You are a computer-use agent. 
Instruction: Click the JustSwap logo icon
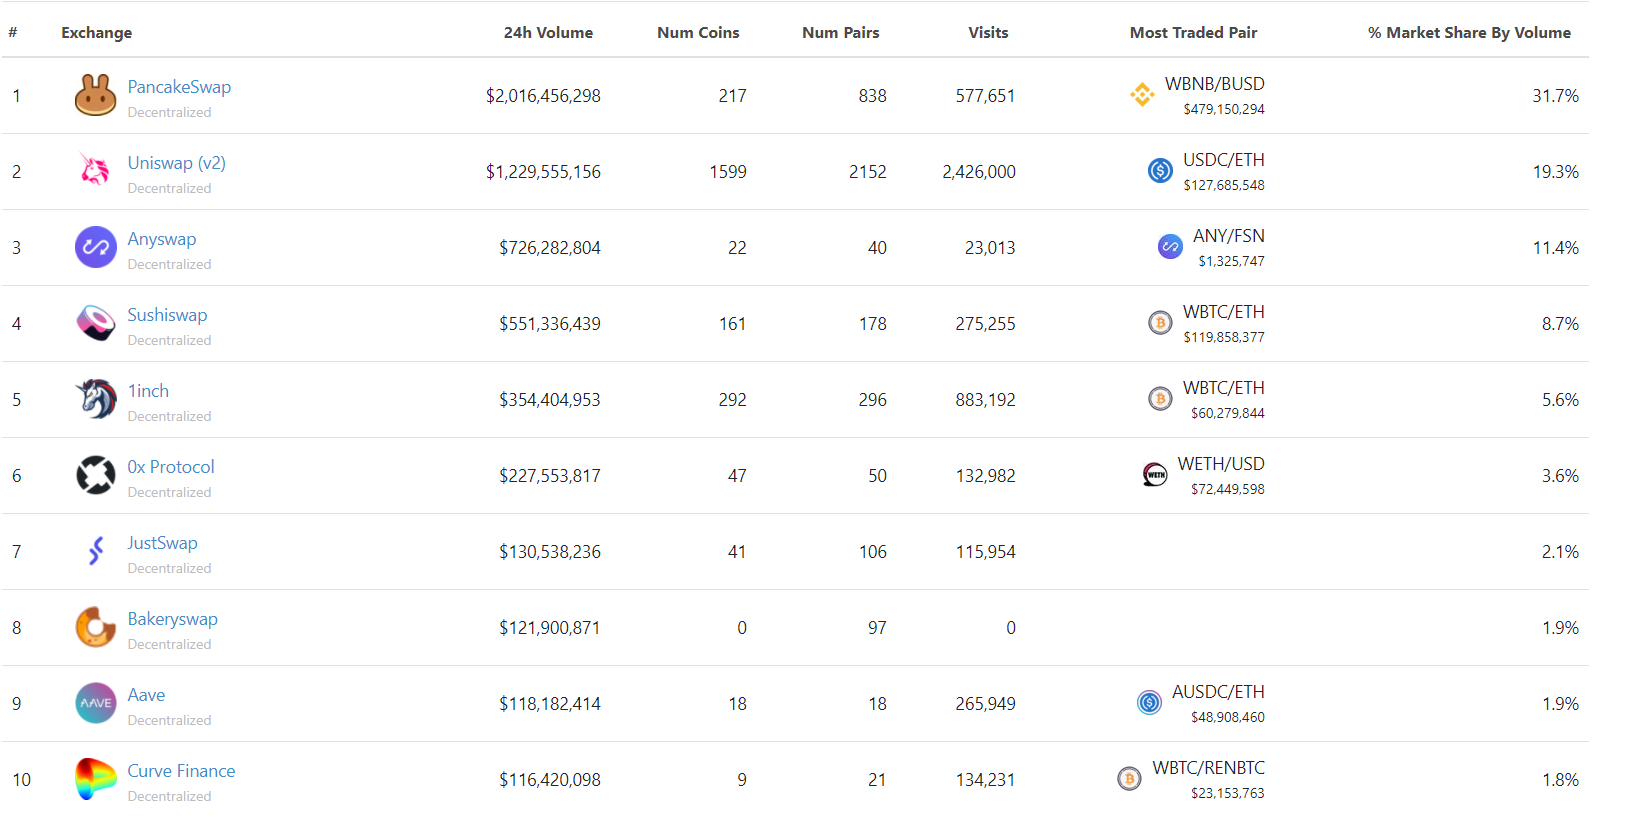[96, 551]
